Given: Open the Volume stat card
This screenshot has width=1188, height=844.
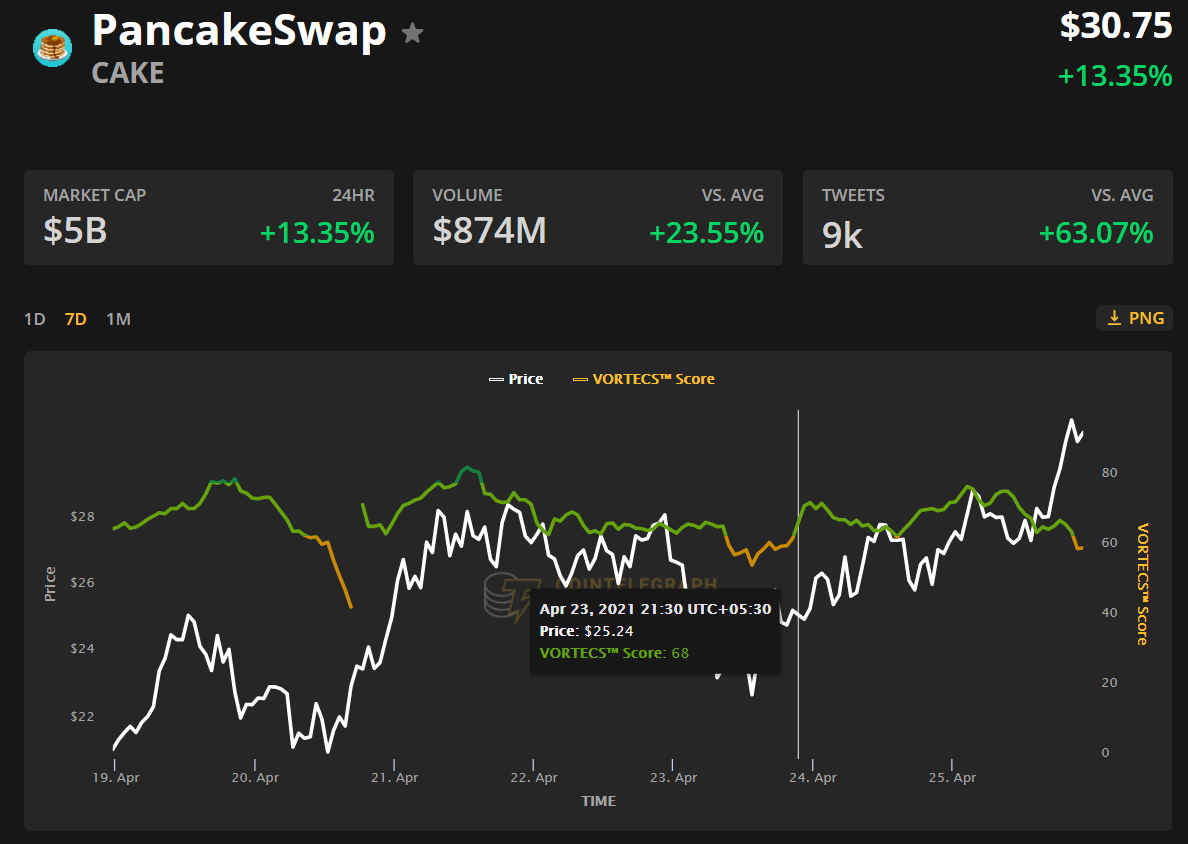Looking at the screenshot, I should (x=597, y=217).
